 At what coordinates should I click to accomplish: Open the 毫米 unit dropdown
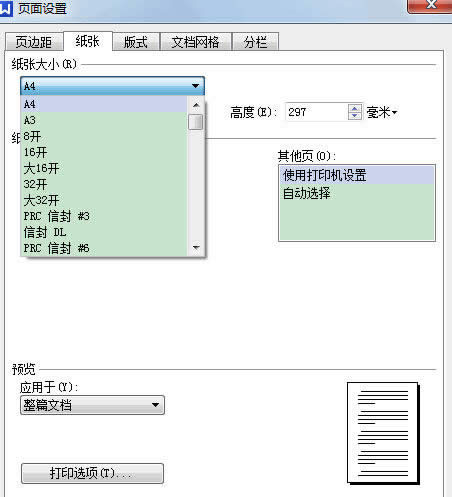pos(382,112)
